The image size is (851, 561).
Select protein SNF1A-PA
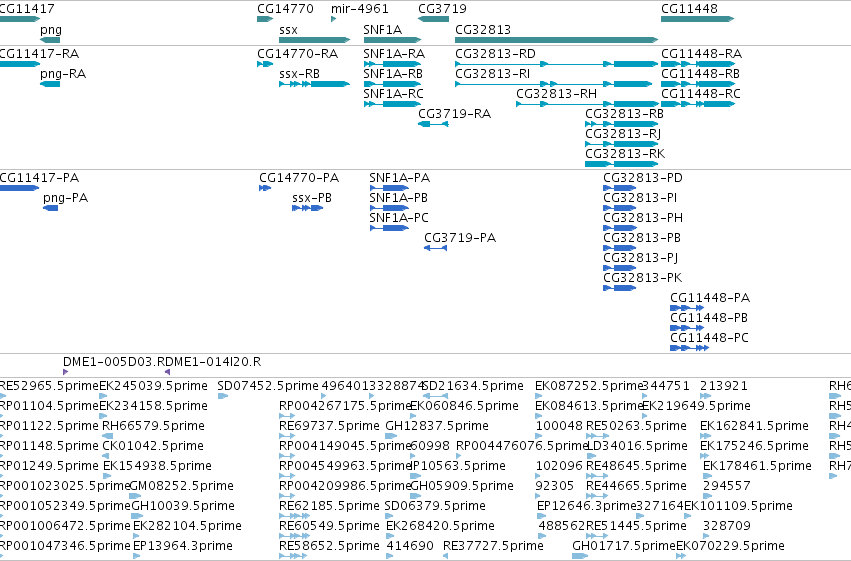click(x=389, y=188)
